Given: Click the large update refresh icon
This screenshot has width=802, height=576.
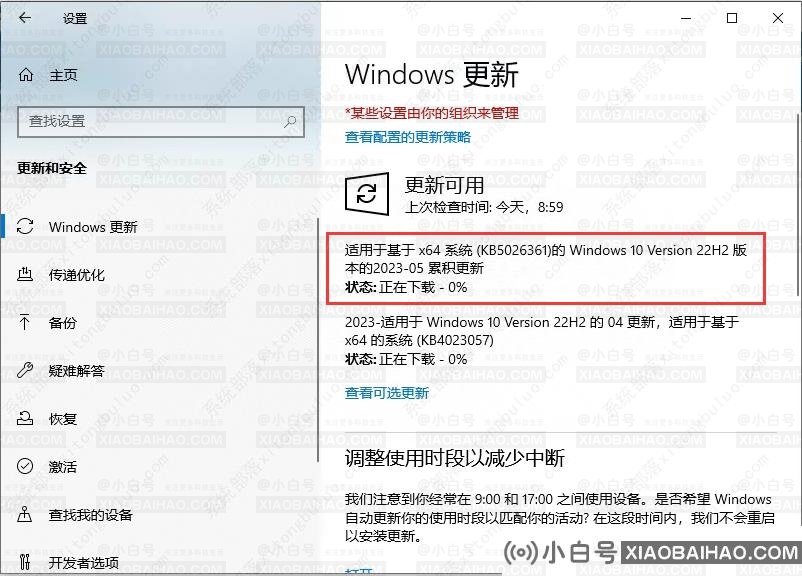Looking at the screenshot, I should [x=367, y=194].
